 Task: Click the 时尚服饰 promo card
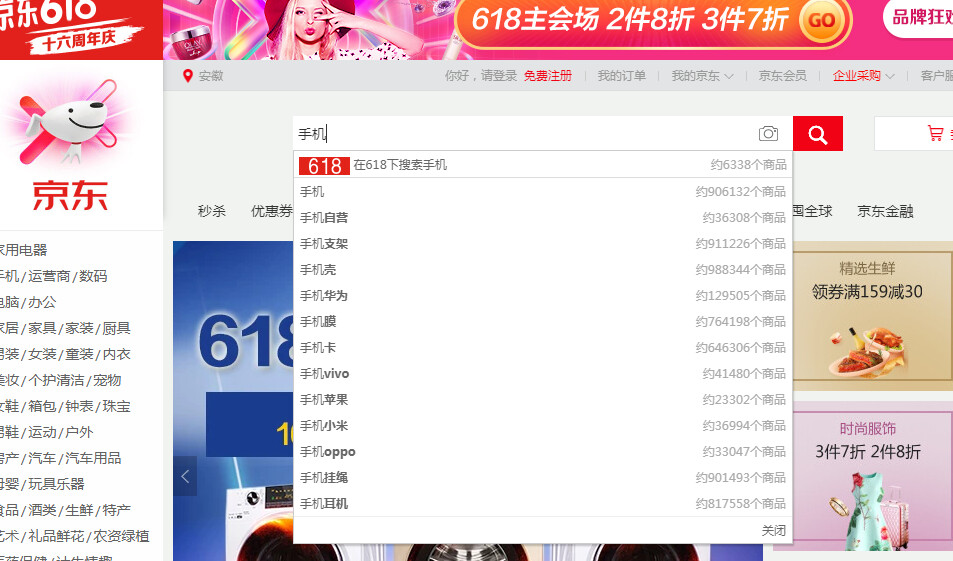point(872,476)
